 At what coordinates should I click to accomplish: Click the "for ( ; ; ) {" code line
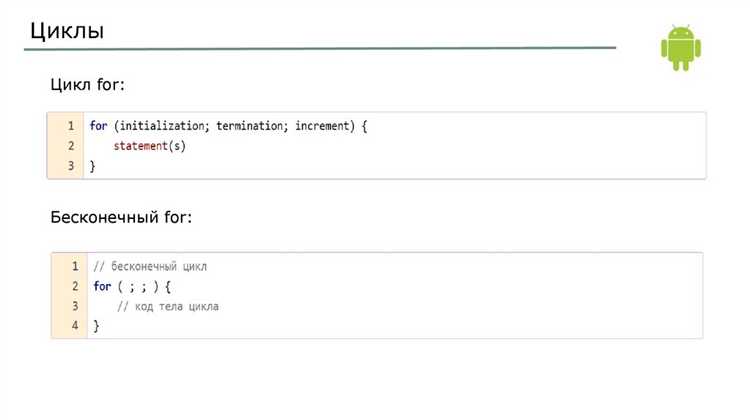133,287
